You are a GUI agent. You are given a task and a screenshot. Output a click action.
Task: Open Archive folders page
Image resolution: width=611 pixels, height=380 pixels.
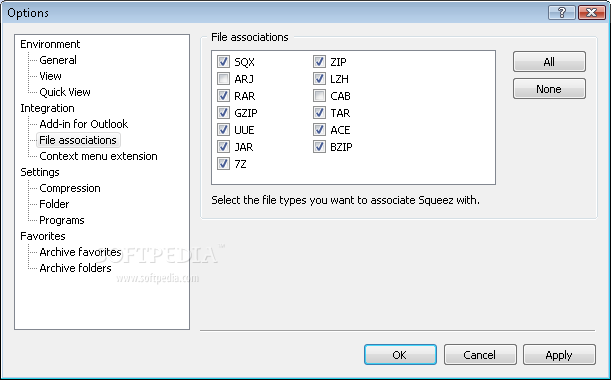tap(75, 268)
